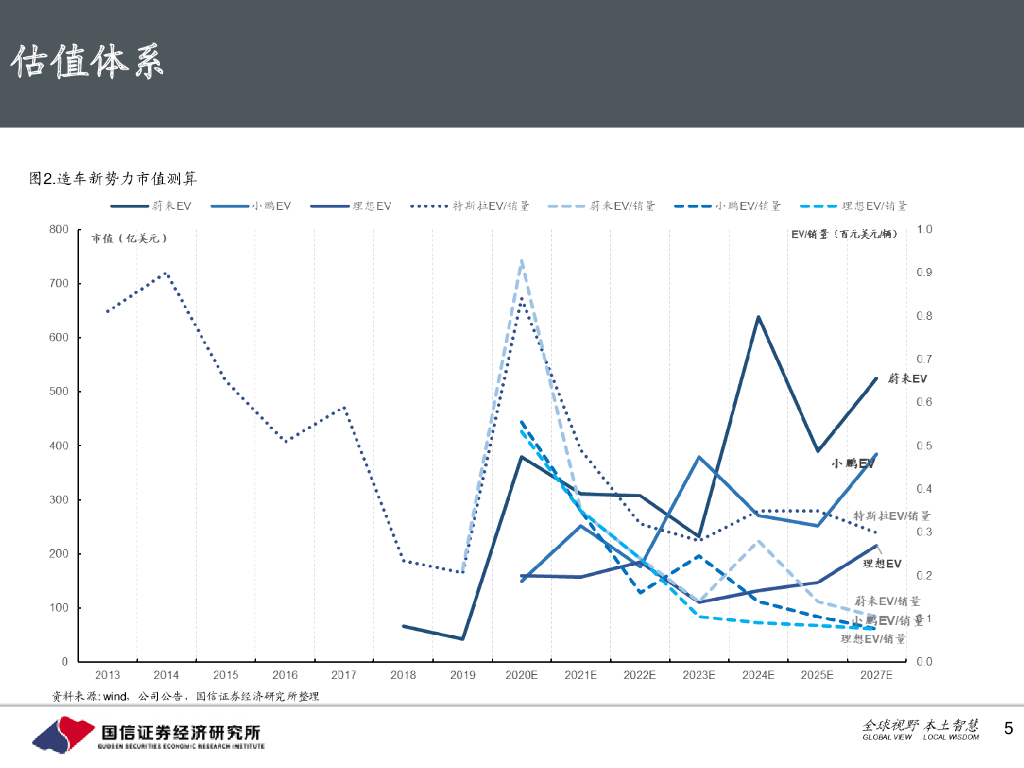Click the 700 value on left axis
Screen dimensions: 1024x768
pos(59,283)
